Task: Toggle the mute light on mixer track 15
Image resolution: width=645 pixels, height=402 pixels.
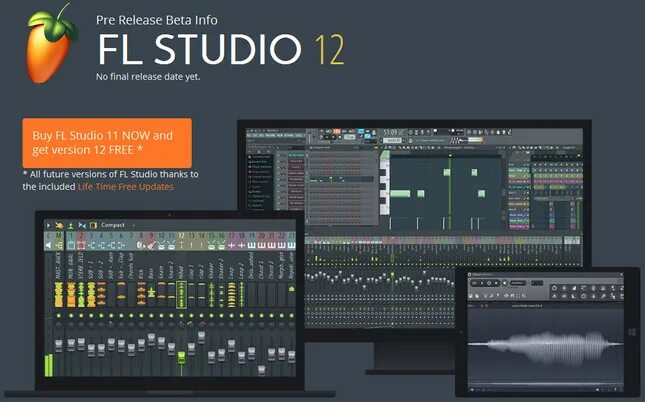Action: pyautogui.click(x=211, y=316)
